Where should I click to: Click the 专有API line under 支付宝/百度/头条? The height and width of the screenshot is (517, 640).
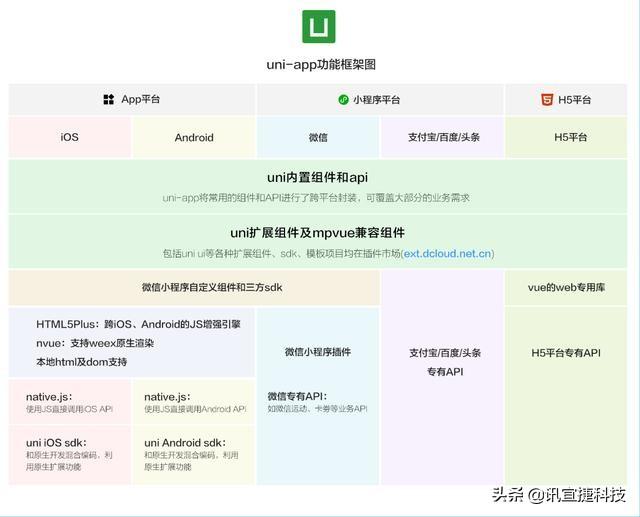pos(445,372)
